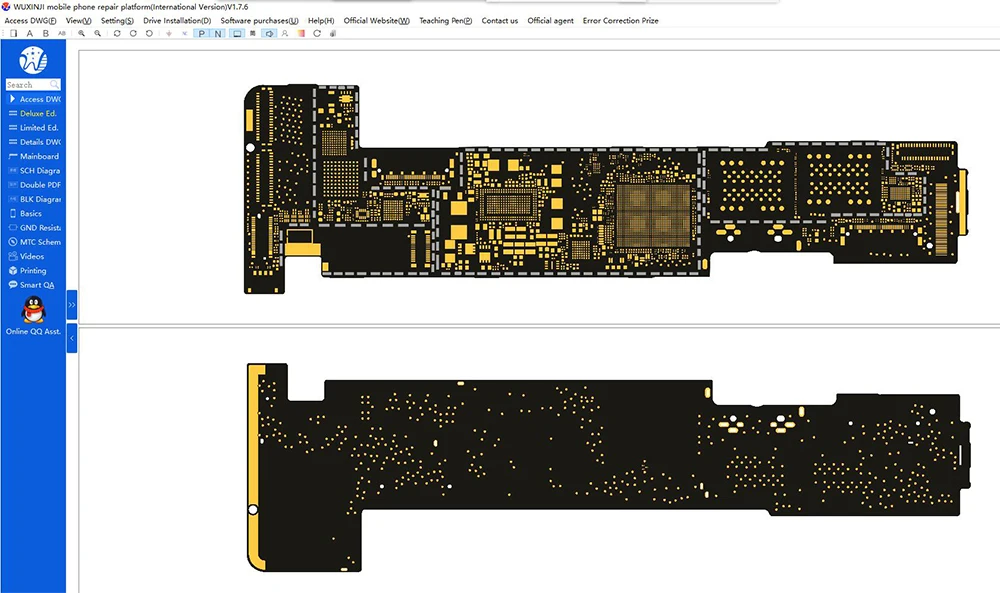
Task: Click the large quad-grid CPU chip on top board
Action: click(x=653, y=216)
